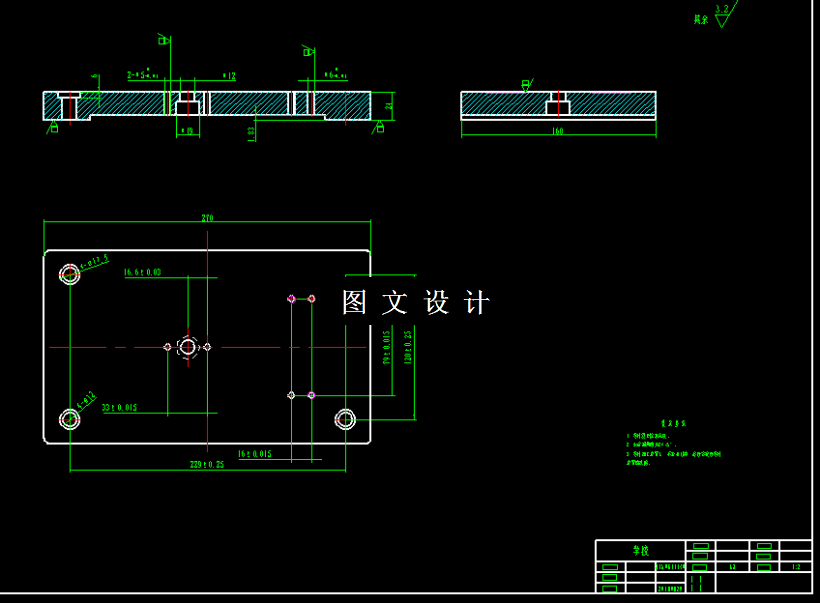Select the 3.2 surface roughness value

pyautogui.click(x=722, y=9)
